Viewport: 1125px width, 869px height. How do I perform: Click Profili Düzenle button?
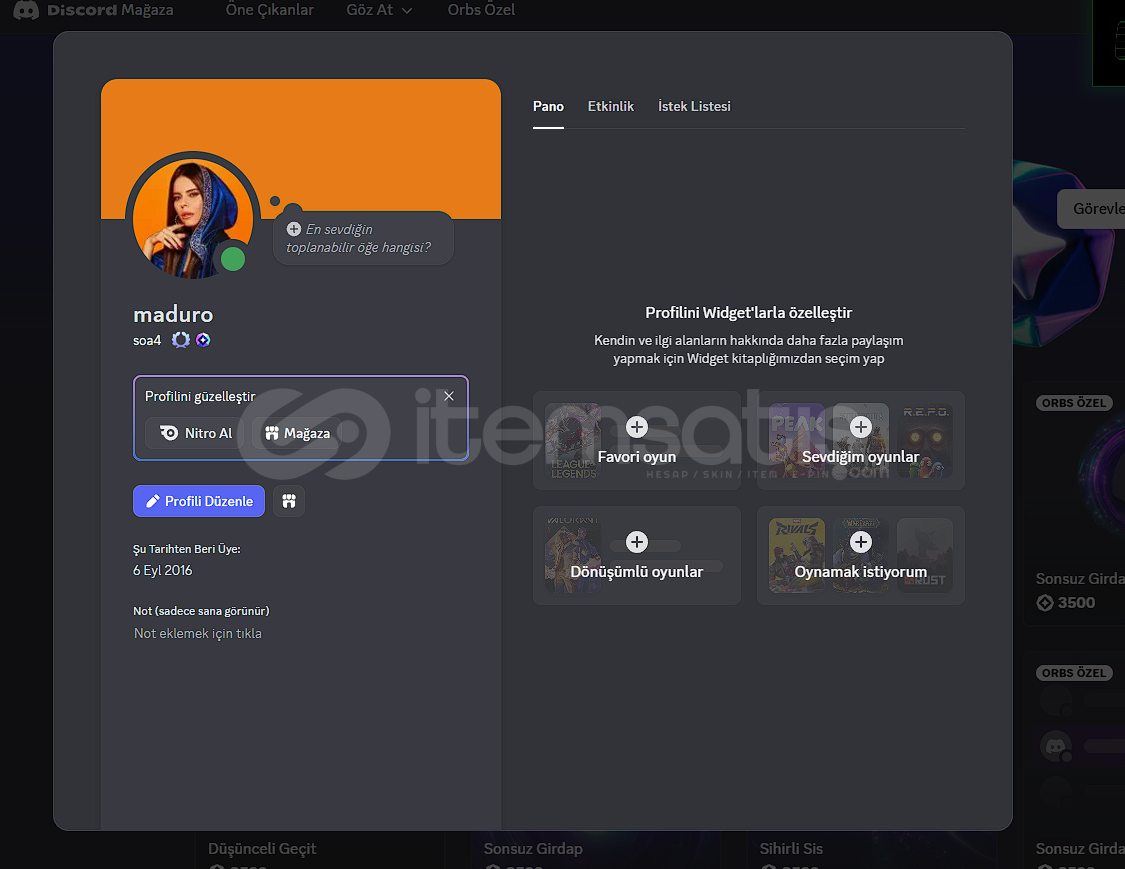pyautogui.click(x=199, y=501)
